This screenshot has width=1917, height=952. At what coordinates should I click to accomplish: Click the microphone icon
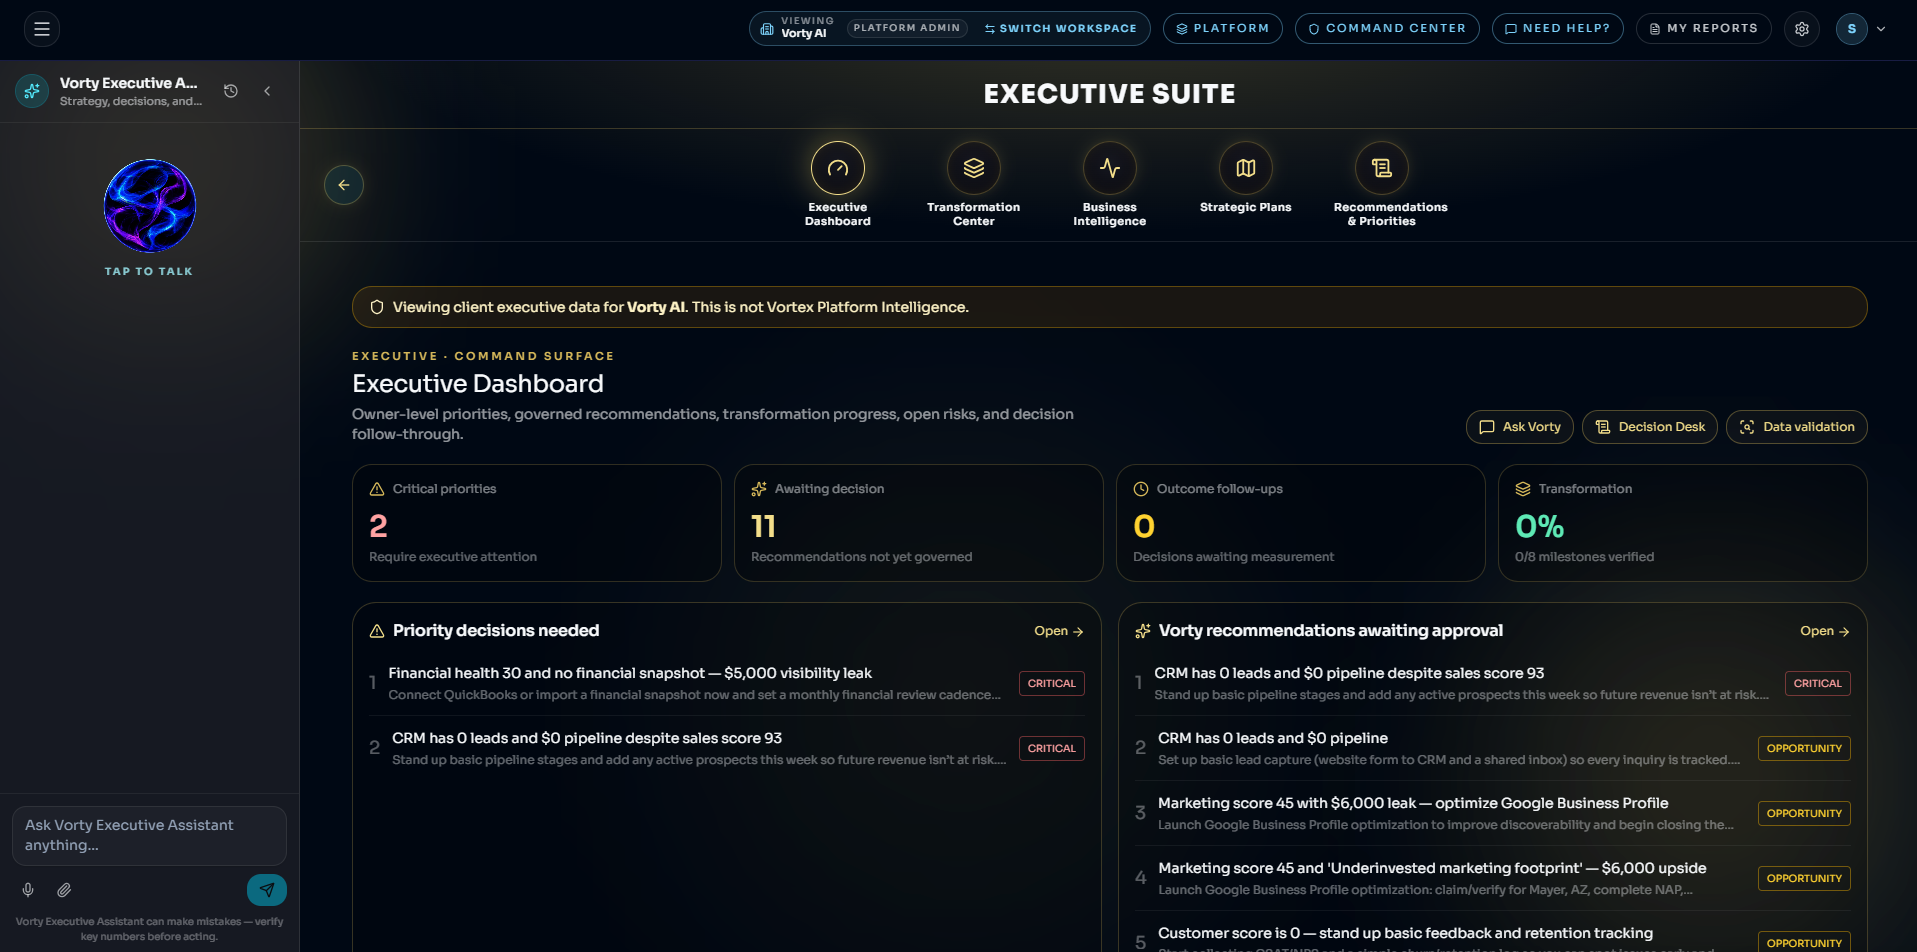[28, 890]
